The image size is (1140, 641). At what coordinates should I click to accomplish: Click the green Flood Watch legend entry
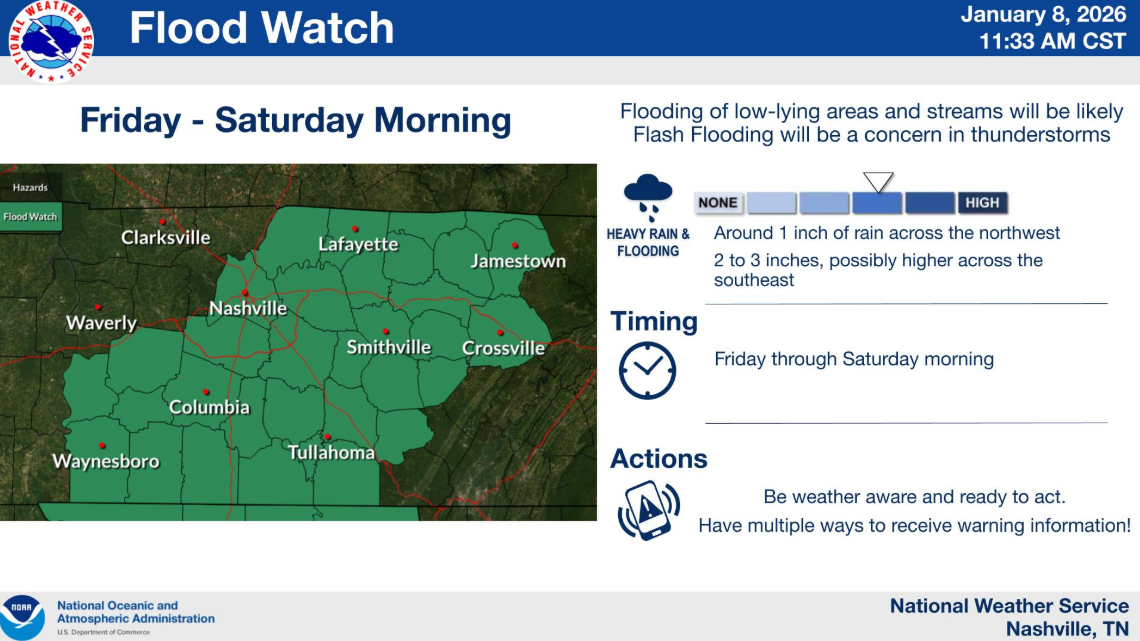click(x=30, y=217)
